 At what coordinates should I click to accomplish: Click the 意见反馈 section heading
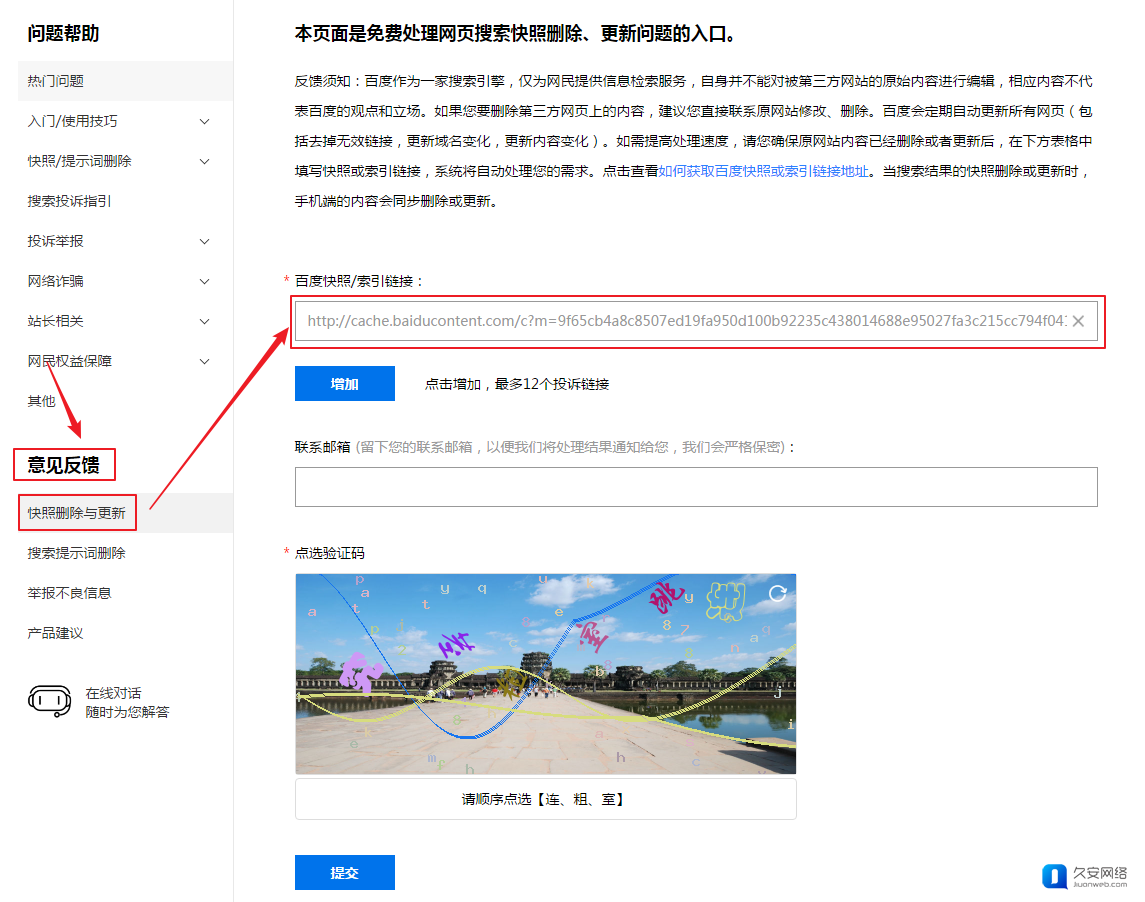click(64, 465)
